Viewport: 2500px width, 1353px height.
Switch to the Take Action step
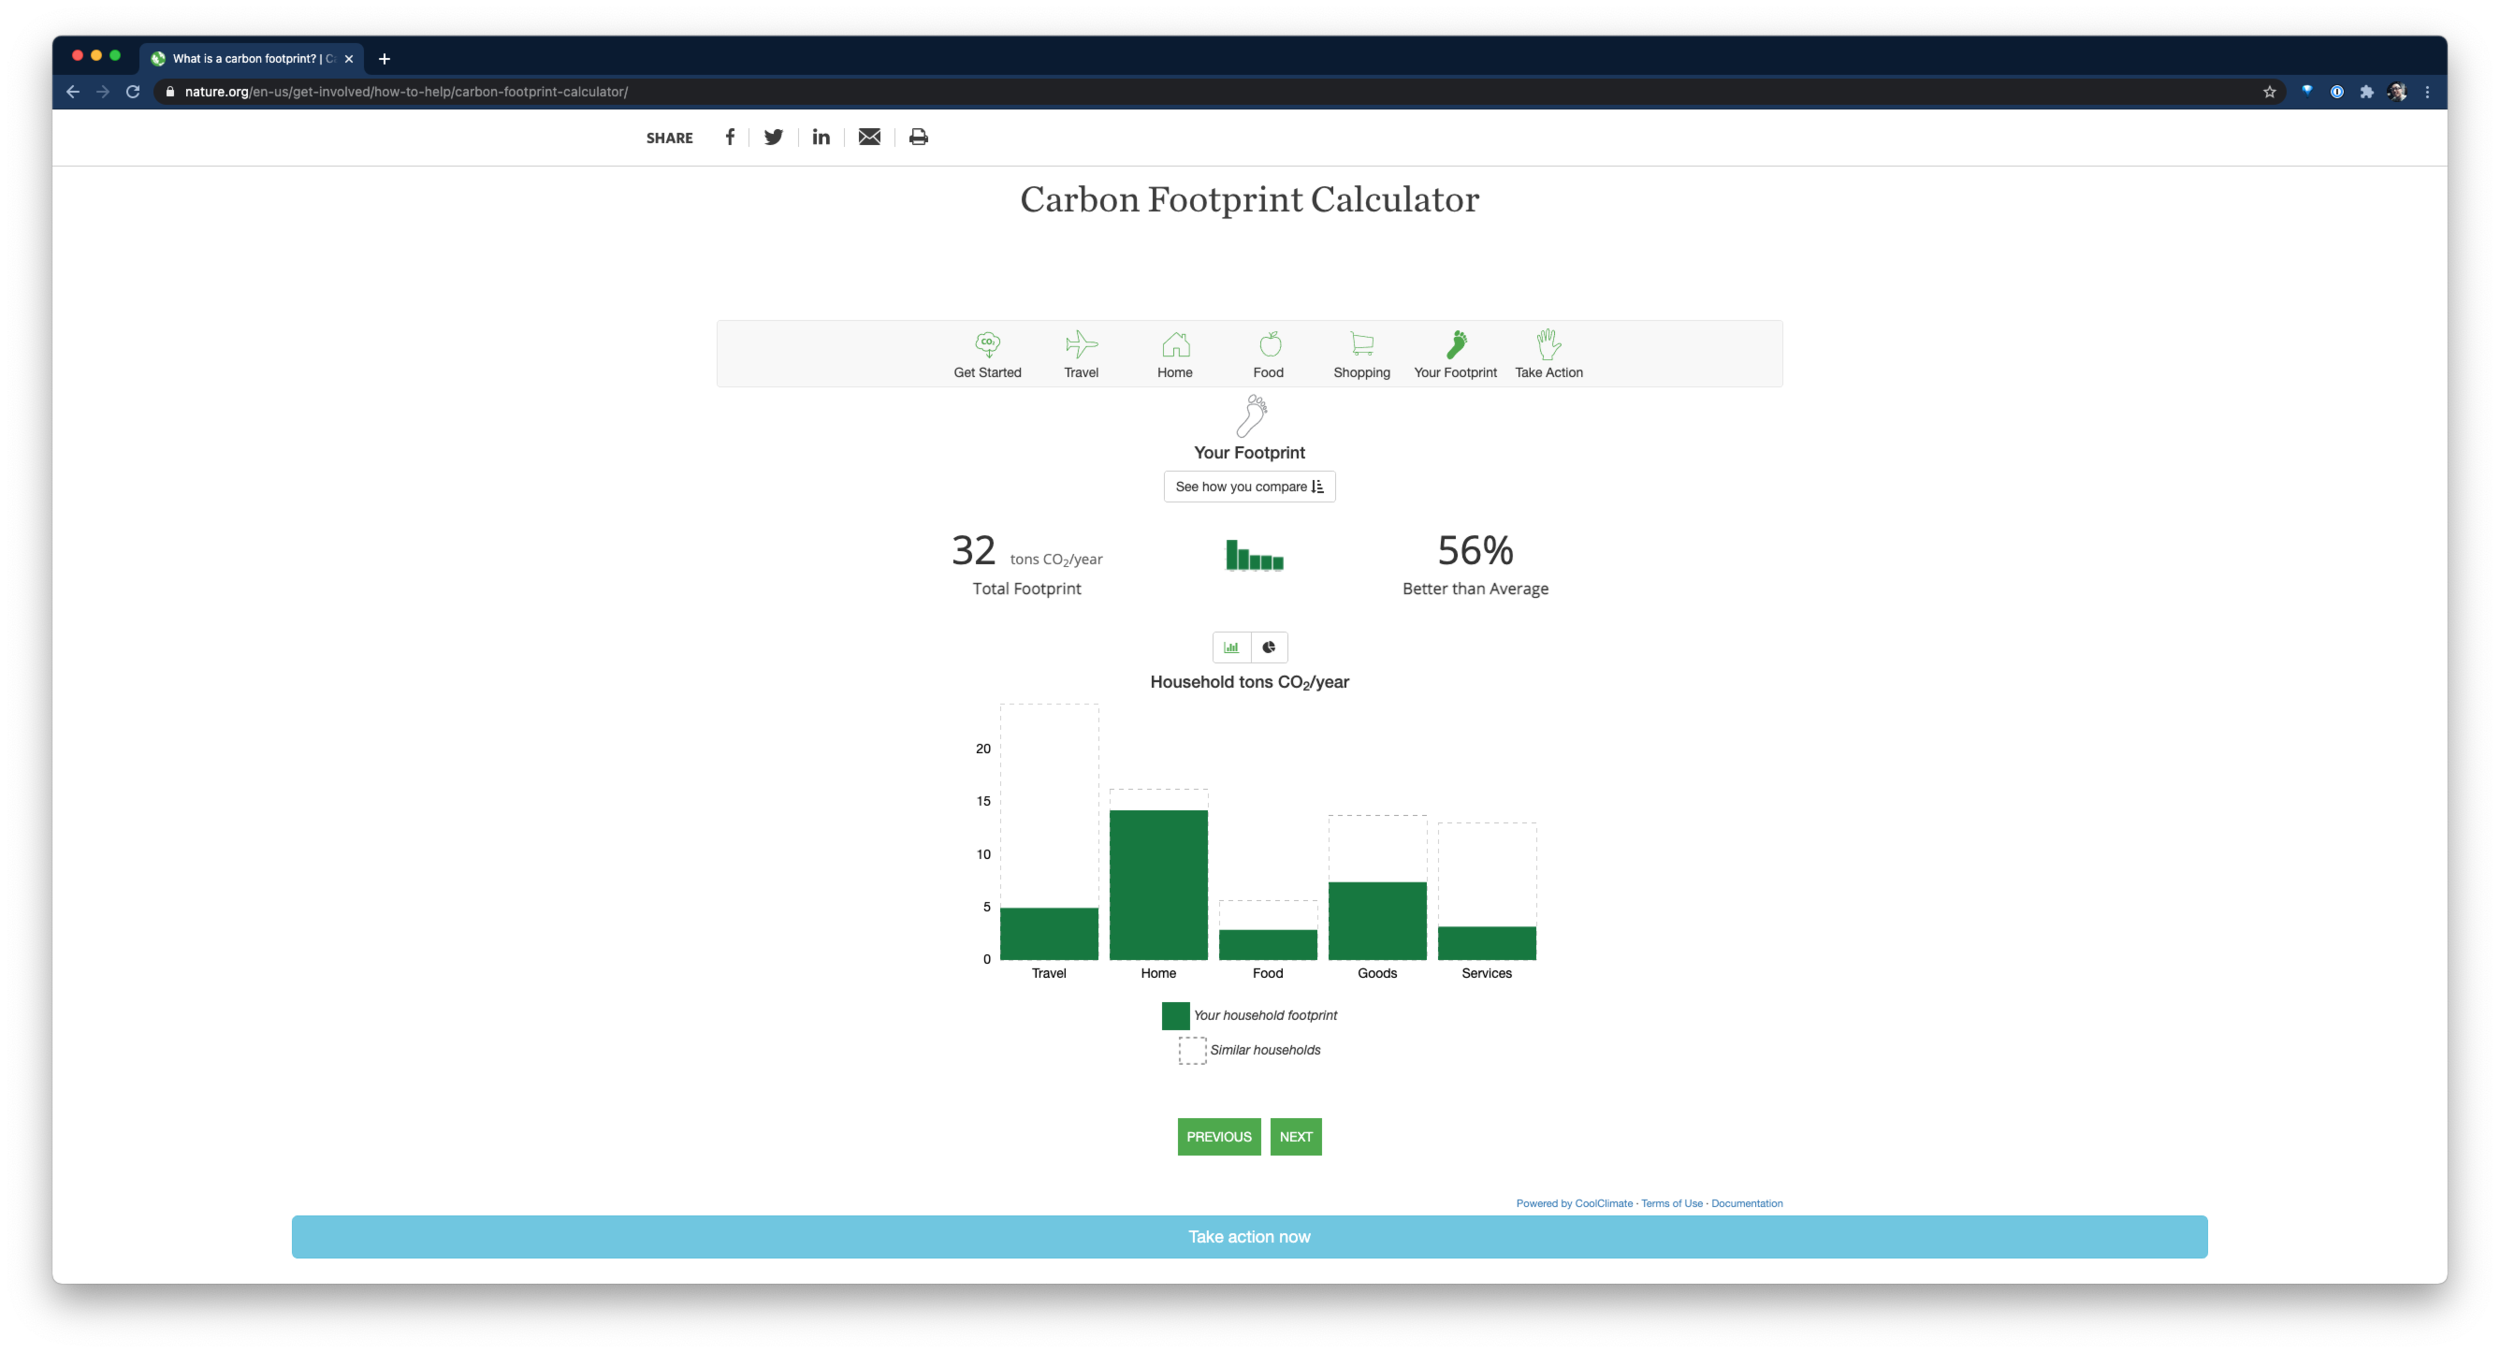pyautogui.click(x=1548, y=345)
